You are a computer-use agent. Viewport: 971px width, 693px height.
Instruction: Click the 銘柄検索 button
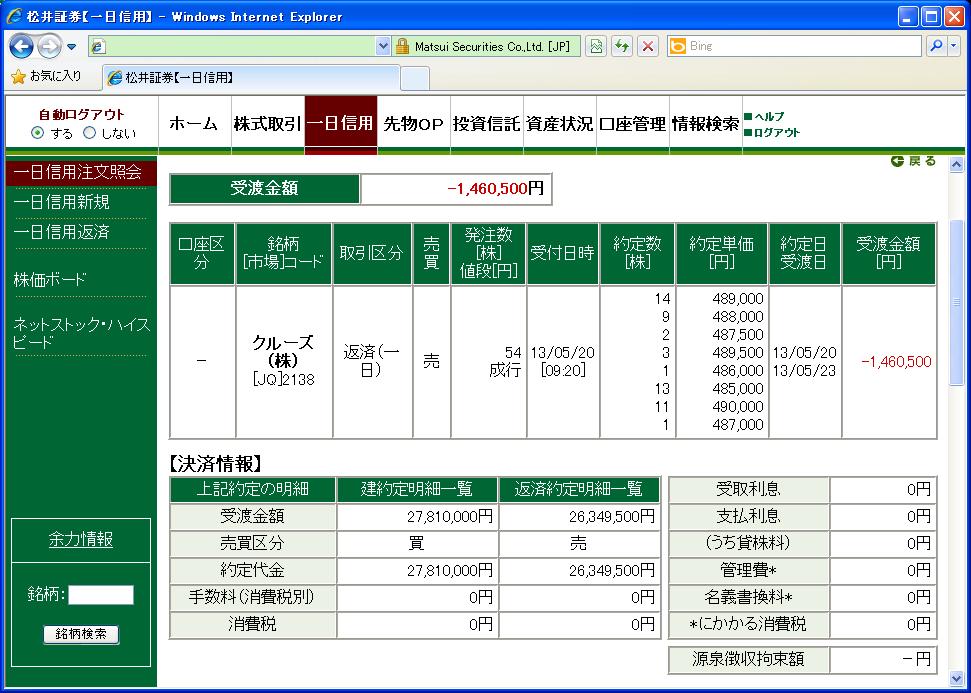click(81, 634)
